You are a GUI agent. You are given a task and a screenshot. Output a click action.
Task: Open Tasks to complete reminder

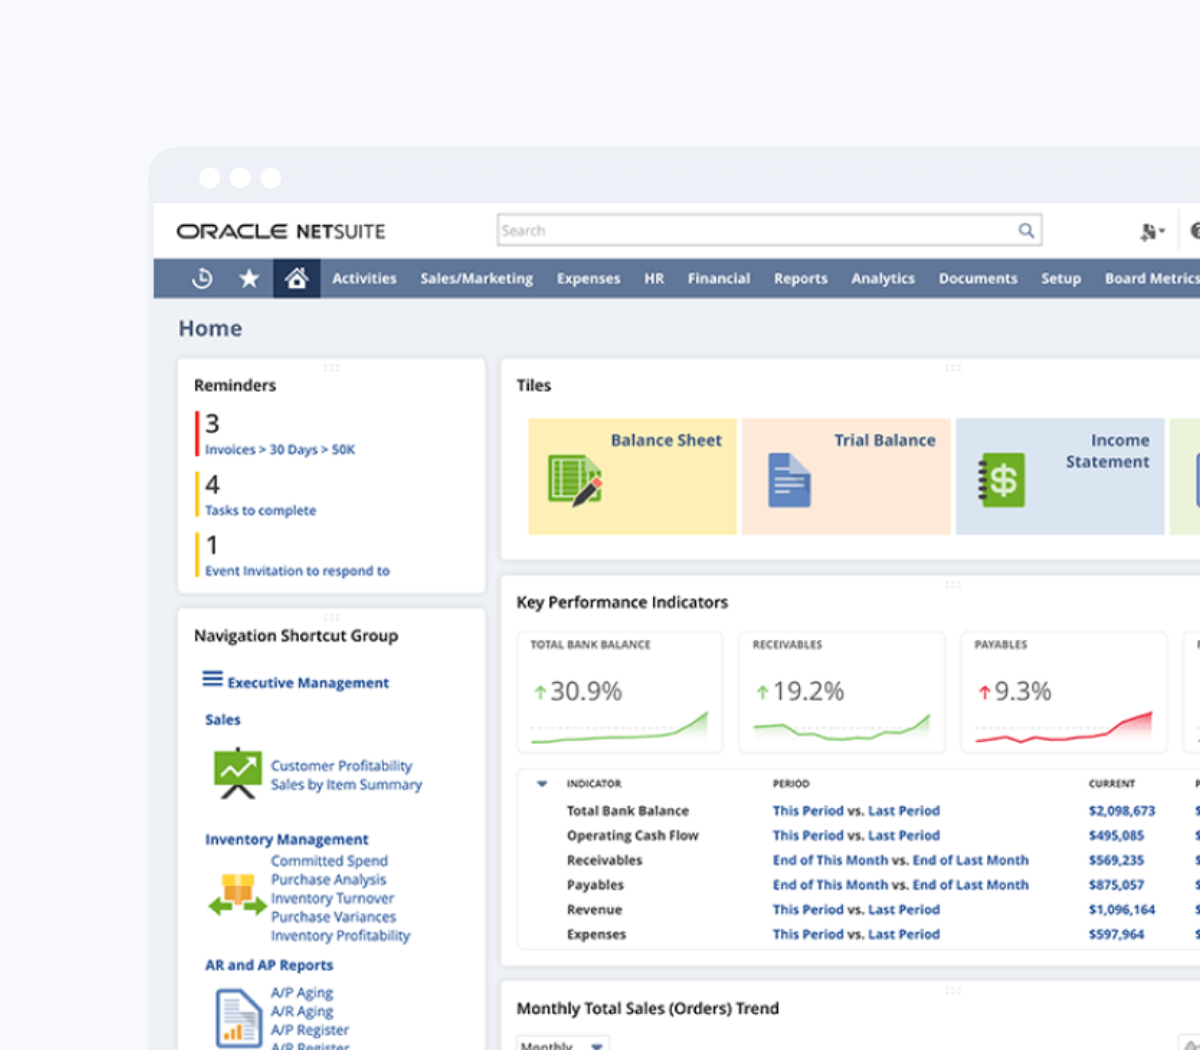(260, 511)
